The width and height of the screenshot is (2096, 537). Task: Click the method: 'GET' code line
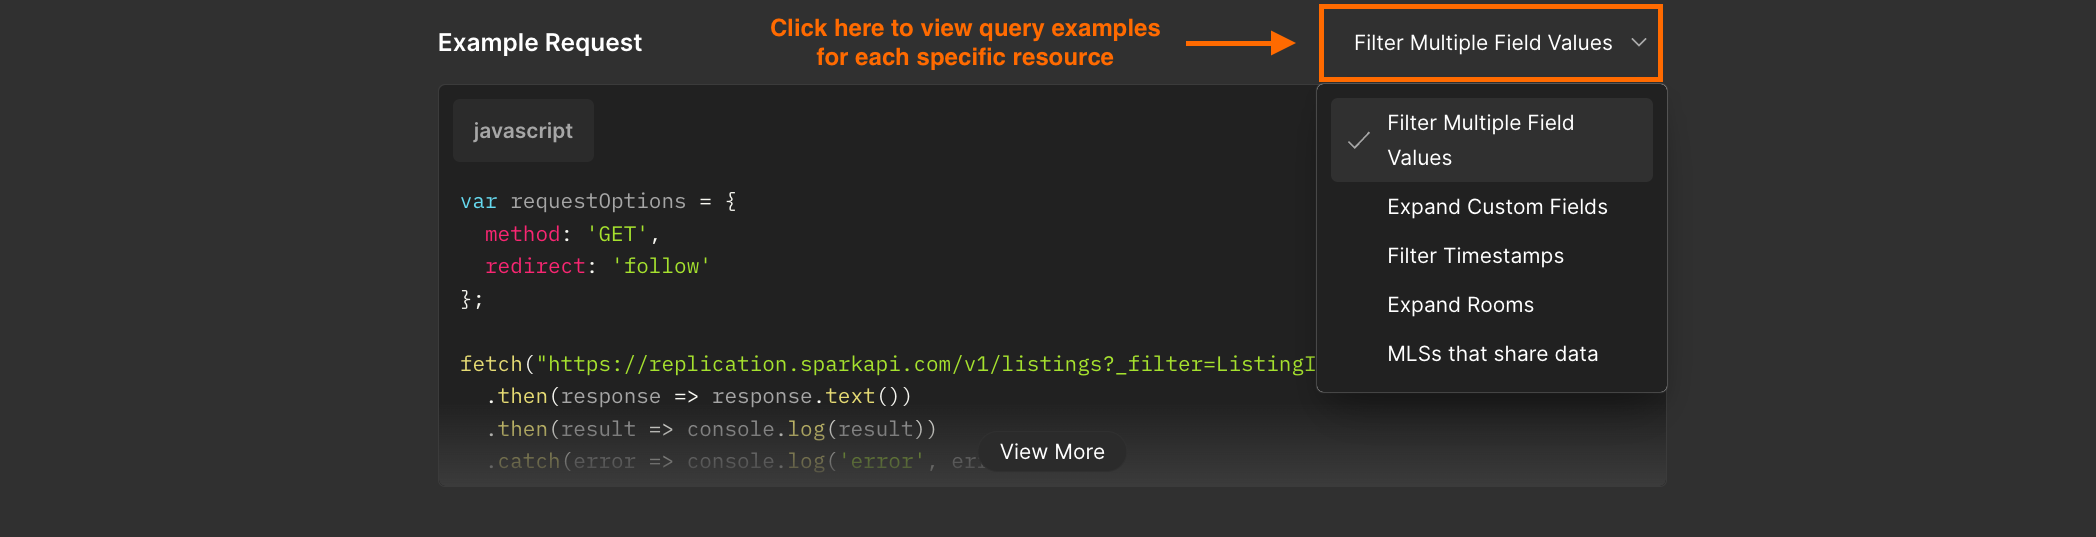click(572, 234)
